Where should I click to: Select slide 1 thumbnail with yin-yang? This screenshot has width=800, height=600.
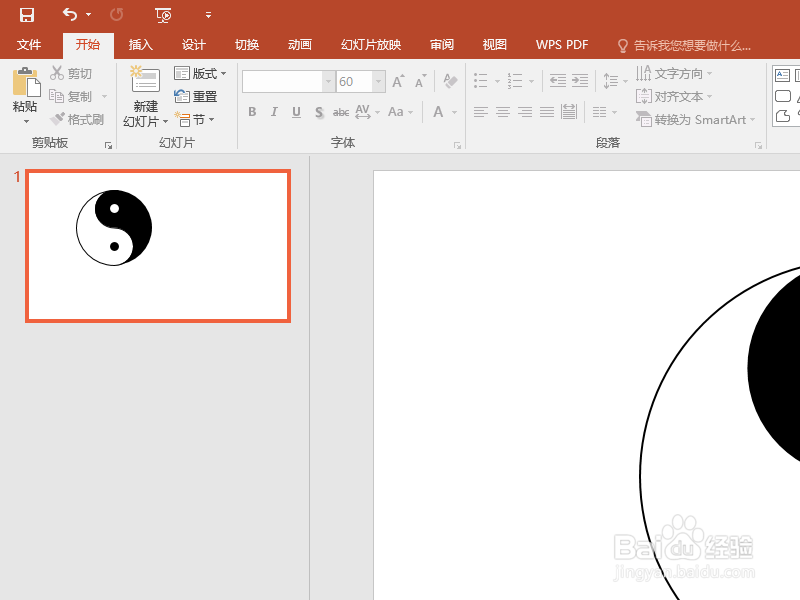pyautogui.click(x=158, y=246)
